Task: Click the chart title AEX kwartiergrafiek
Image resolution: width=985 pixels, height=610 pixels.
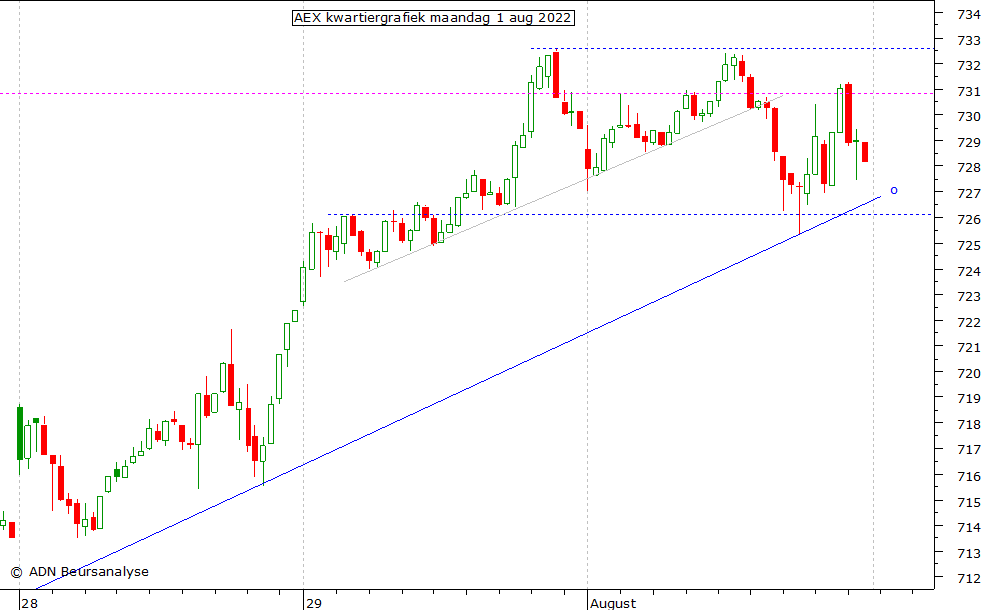Action: [433, 18]
